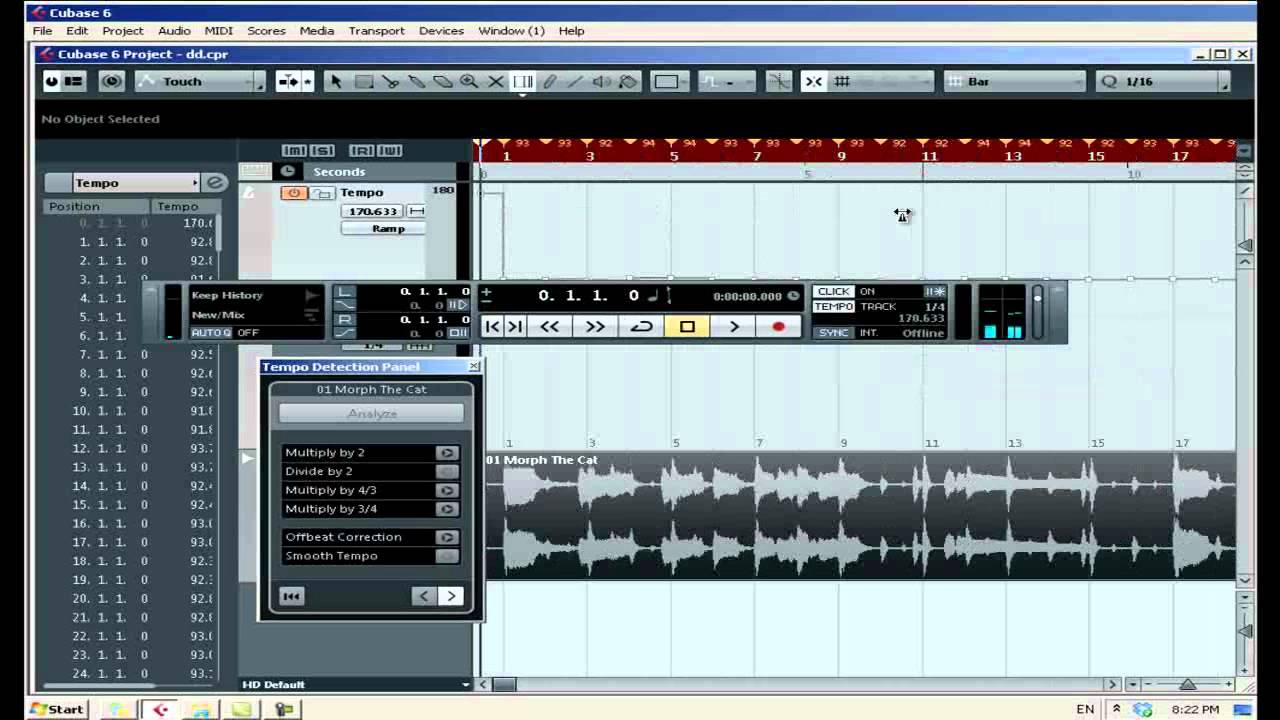
Task: Click the red Record button
Action: point(779,327)
